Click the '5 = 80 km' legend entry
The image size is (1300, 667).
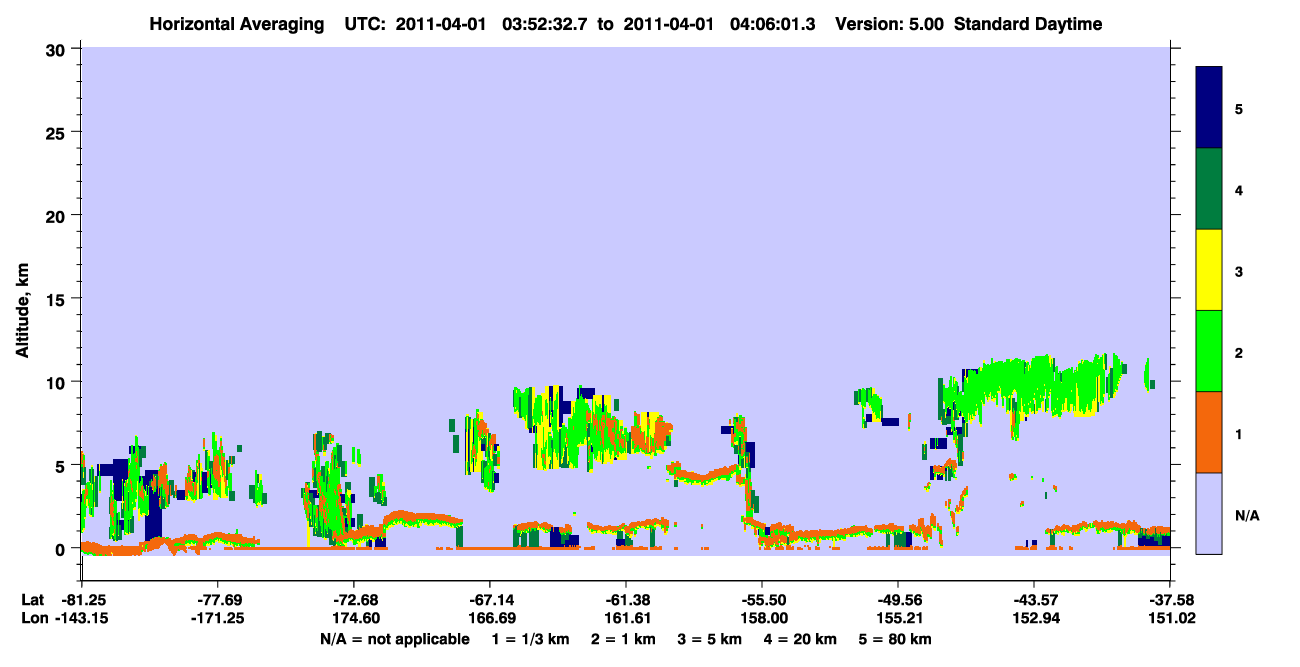pyautogui.click(x=895, y=639)
